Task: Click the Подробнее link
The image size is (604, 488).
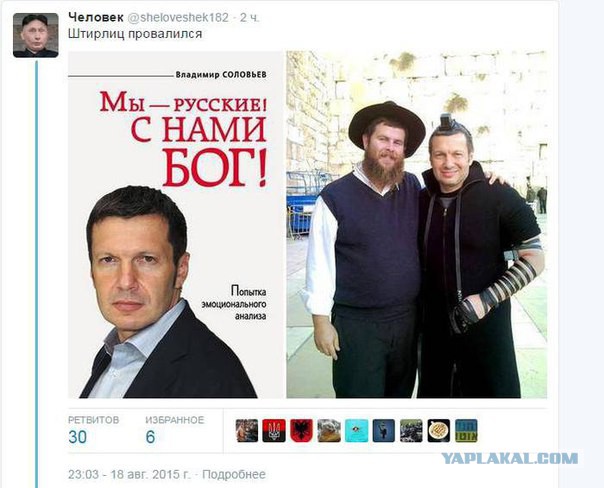Action: click(x=234, y=475)
